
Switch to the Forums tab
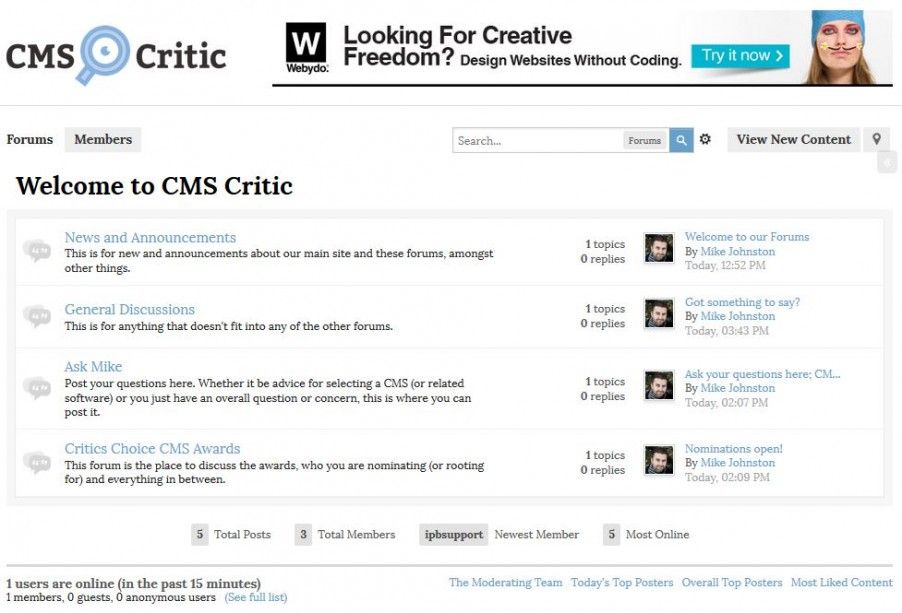[x=29, y=139]
